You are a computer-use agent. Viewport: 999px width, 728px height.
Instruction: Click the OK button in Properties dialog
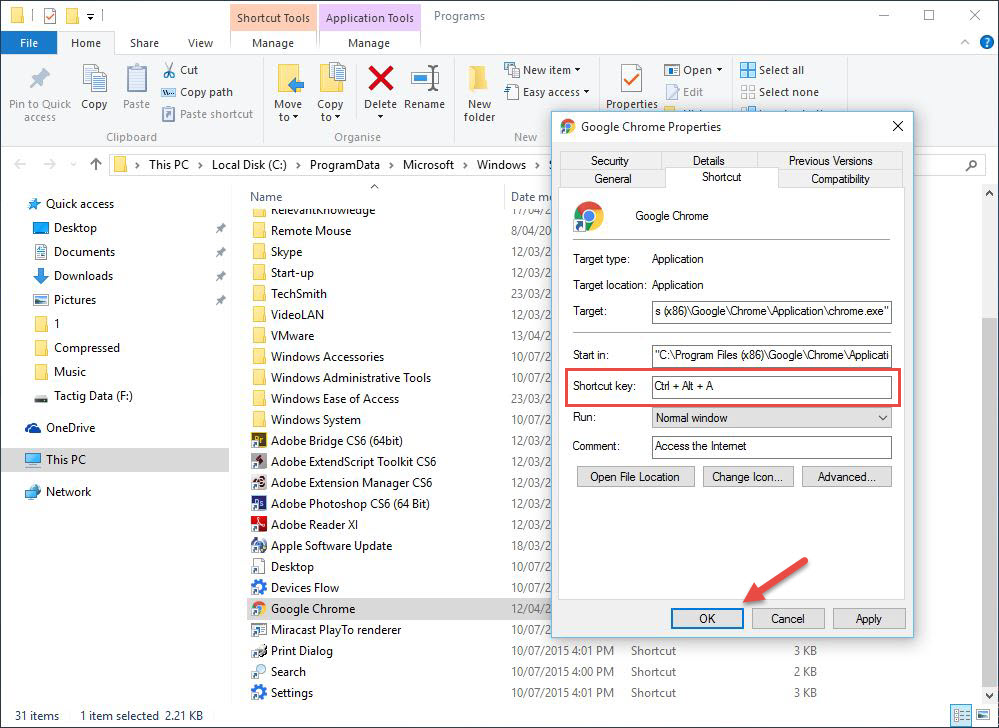point(707,618)
